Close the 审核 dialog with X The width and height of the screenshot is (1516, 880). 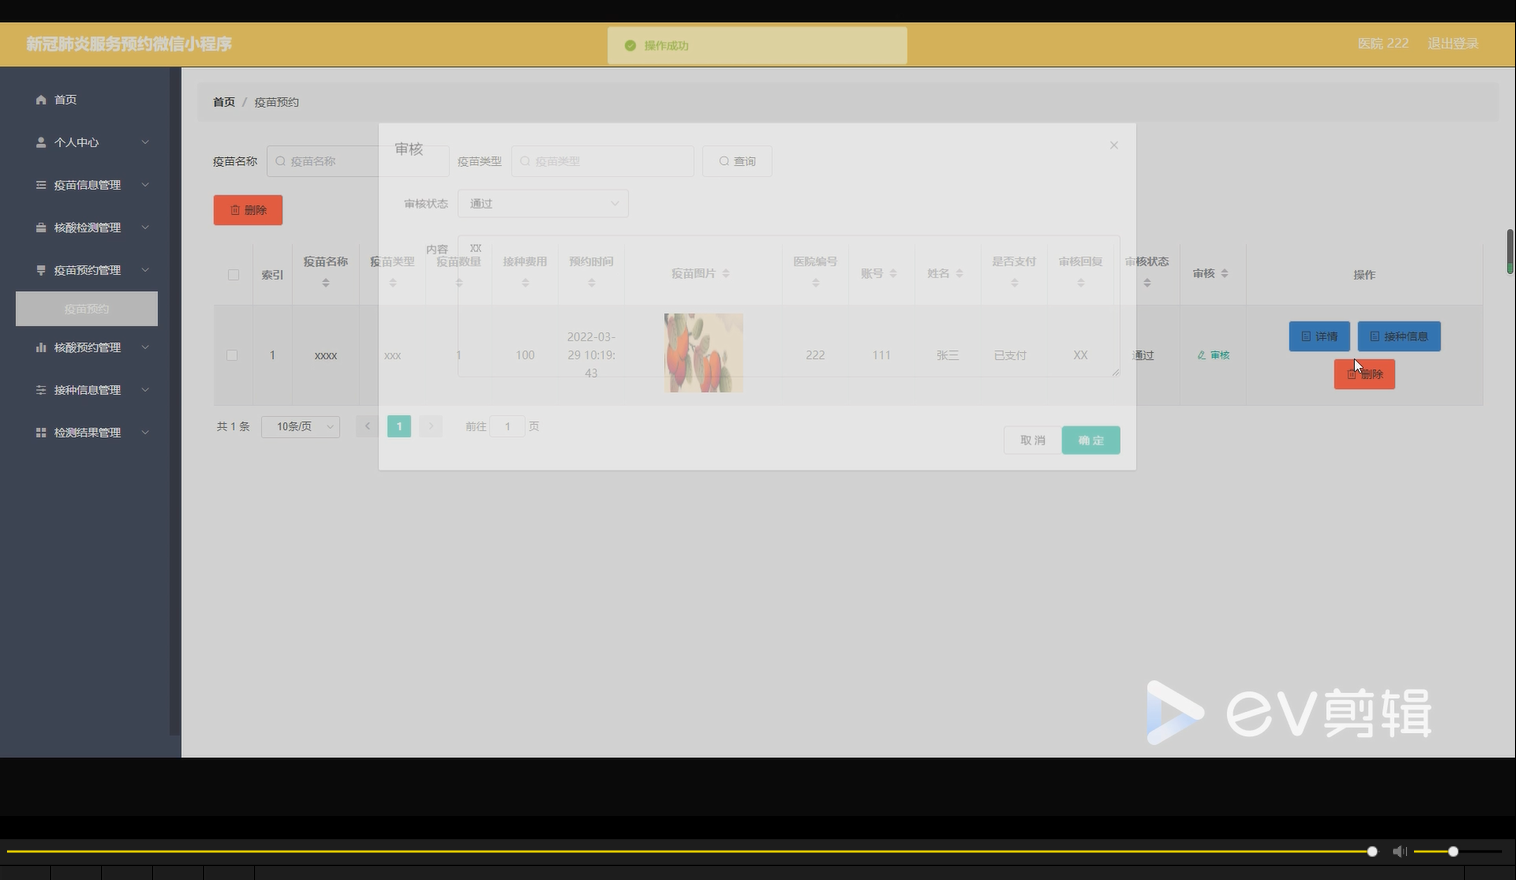[x=1114, y=146]
